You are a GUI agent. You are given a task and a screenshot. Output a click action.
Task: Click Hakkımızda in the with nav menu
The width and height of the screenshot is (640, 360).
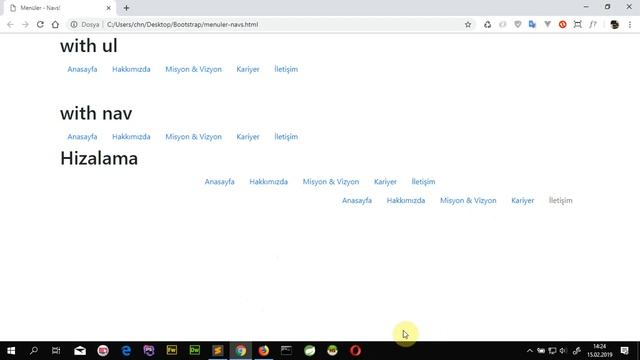pos(131,137)
